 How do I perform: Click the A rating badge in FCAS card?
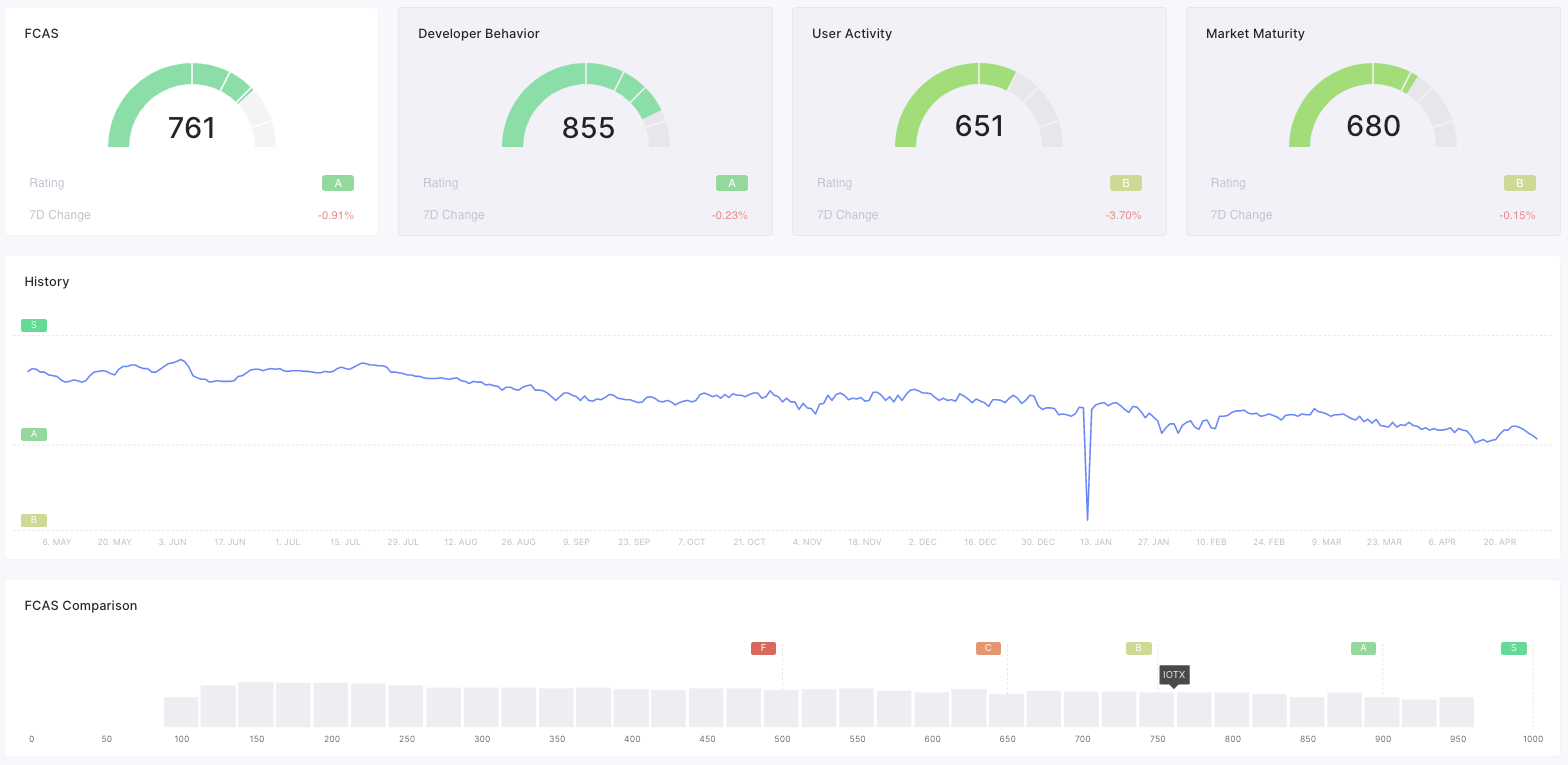(x=338, y=183)
